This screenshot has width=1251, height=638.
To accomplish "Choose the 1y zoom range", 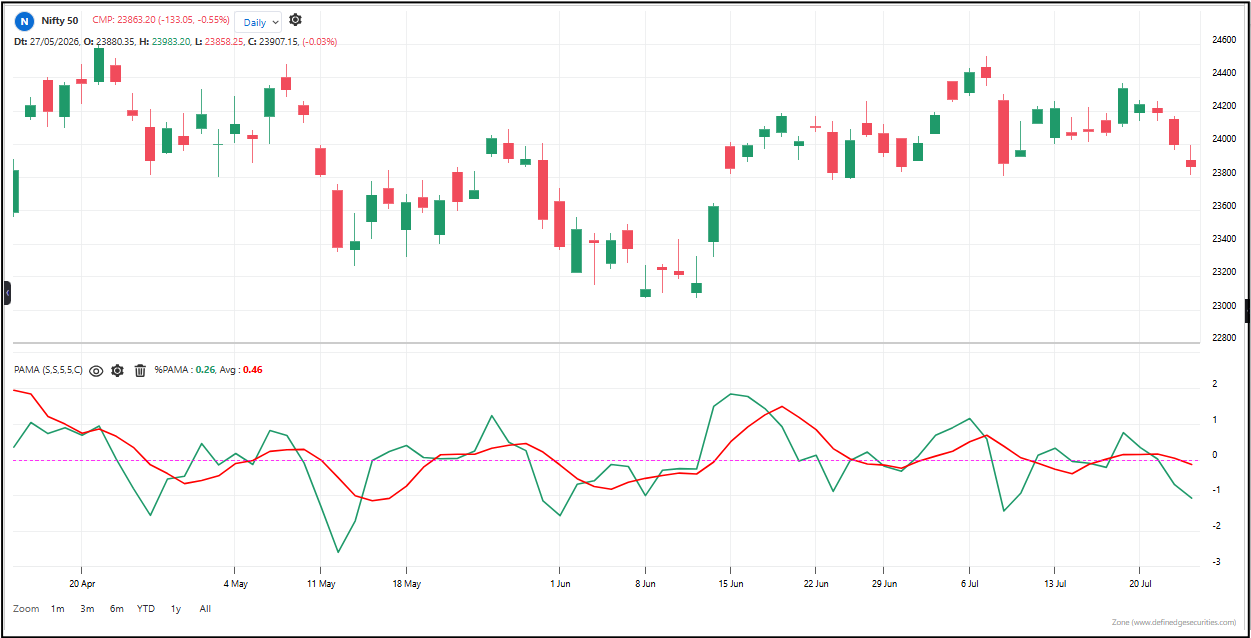I will click(176, 608).
